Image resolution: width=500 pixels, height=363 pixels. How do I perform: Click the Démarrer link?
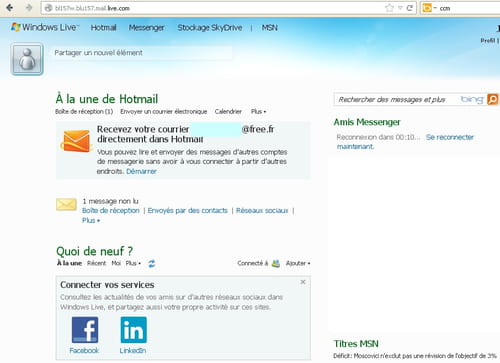pos(141,171)
